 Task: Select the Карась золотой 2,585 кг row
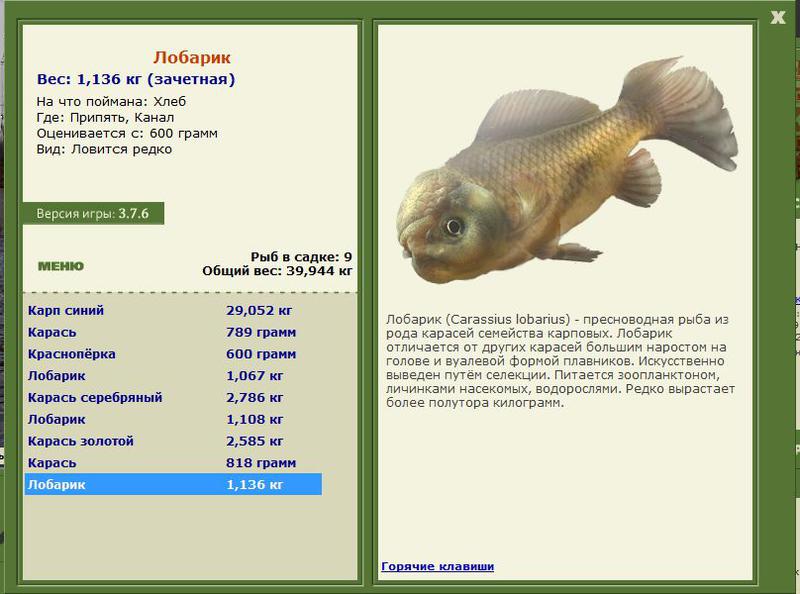pos(173,441)
